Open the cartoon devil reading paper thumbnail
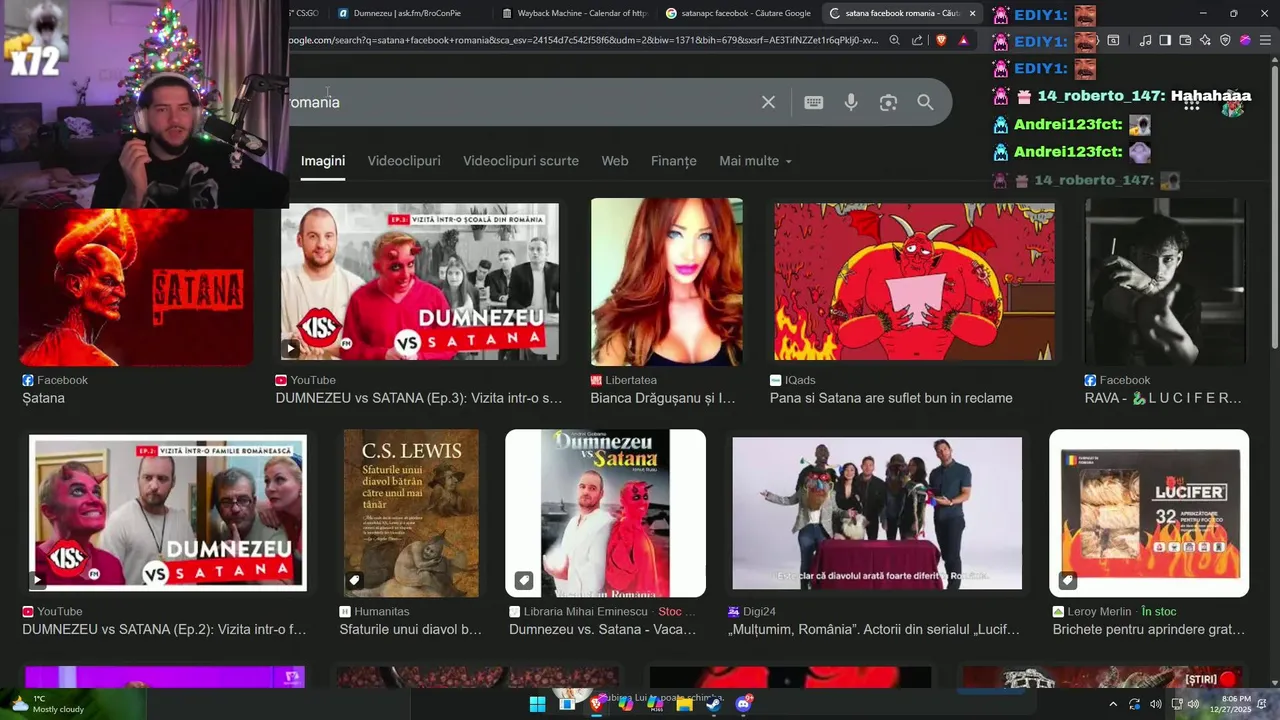This screenshot has height=720, width=1280. click(914, 282)
